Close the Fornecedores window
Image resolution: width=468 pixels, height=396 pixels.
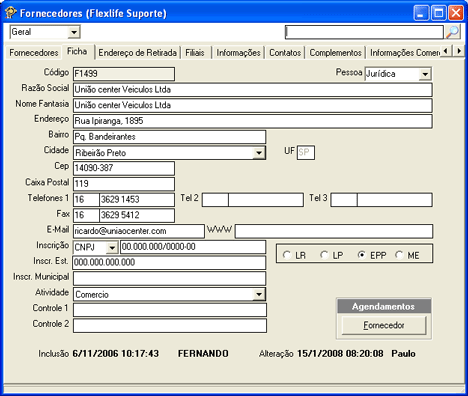(x=456, y=13)
